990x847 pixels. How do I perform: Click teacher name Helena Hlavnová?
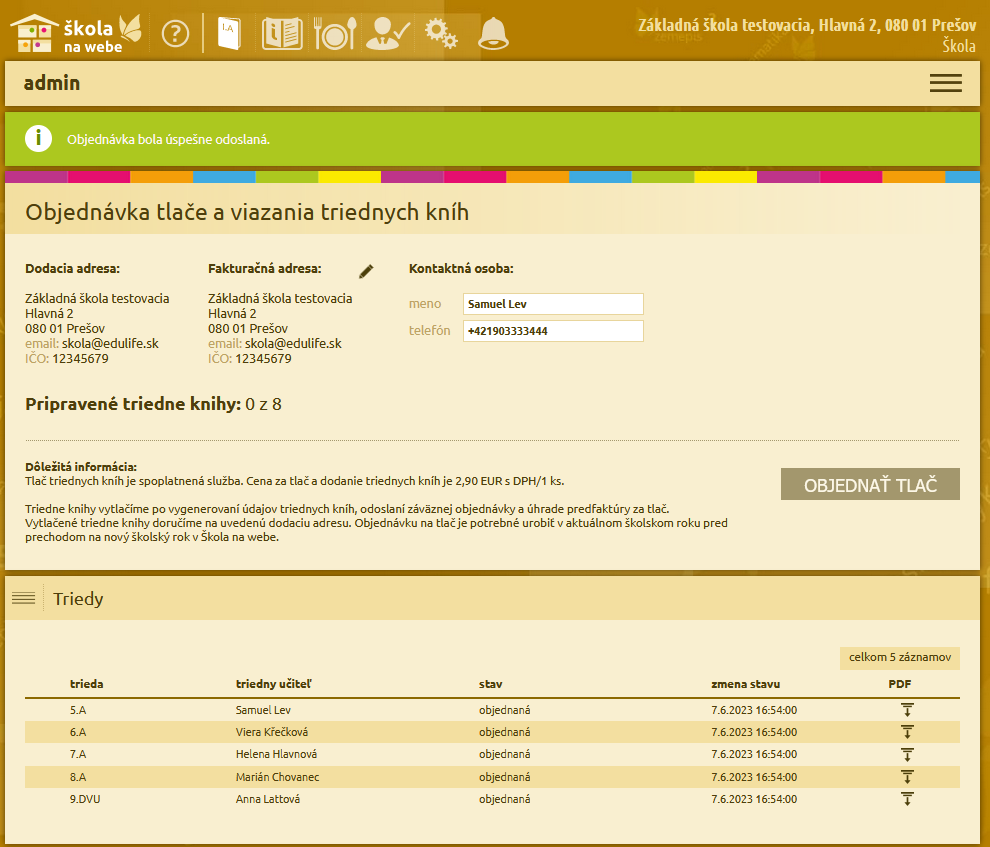coord(277,754)
